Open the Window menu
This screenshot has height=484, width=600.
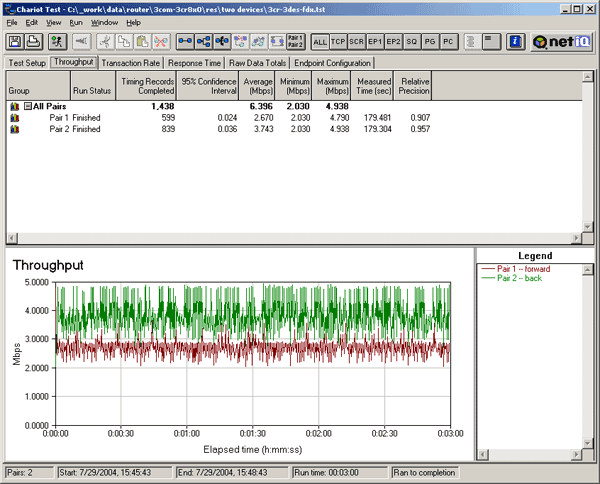point(104,22)
